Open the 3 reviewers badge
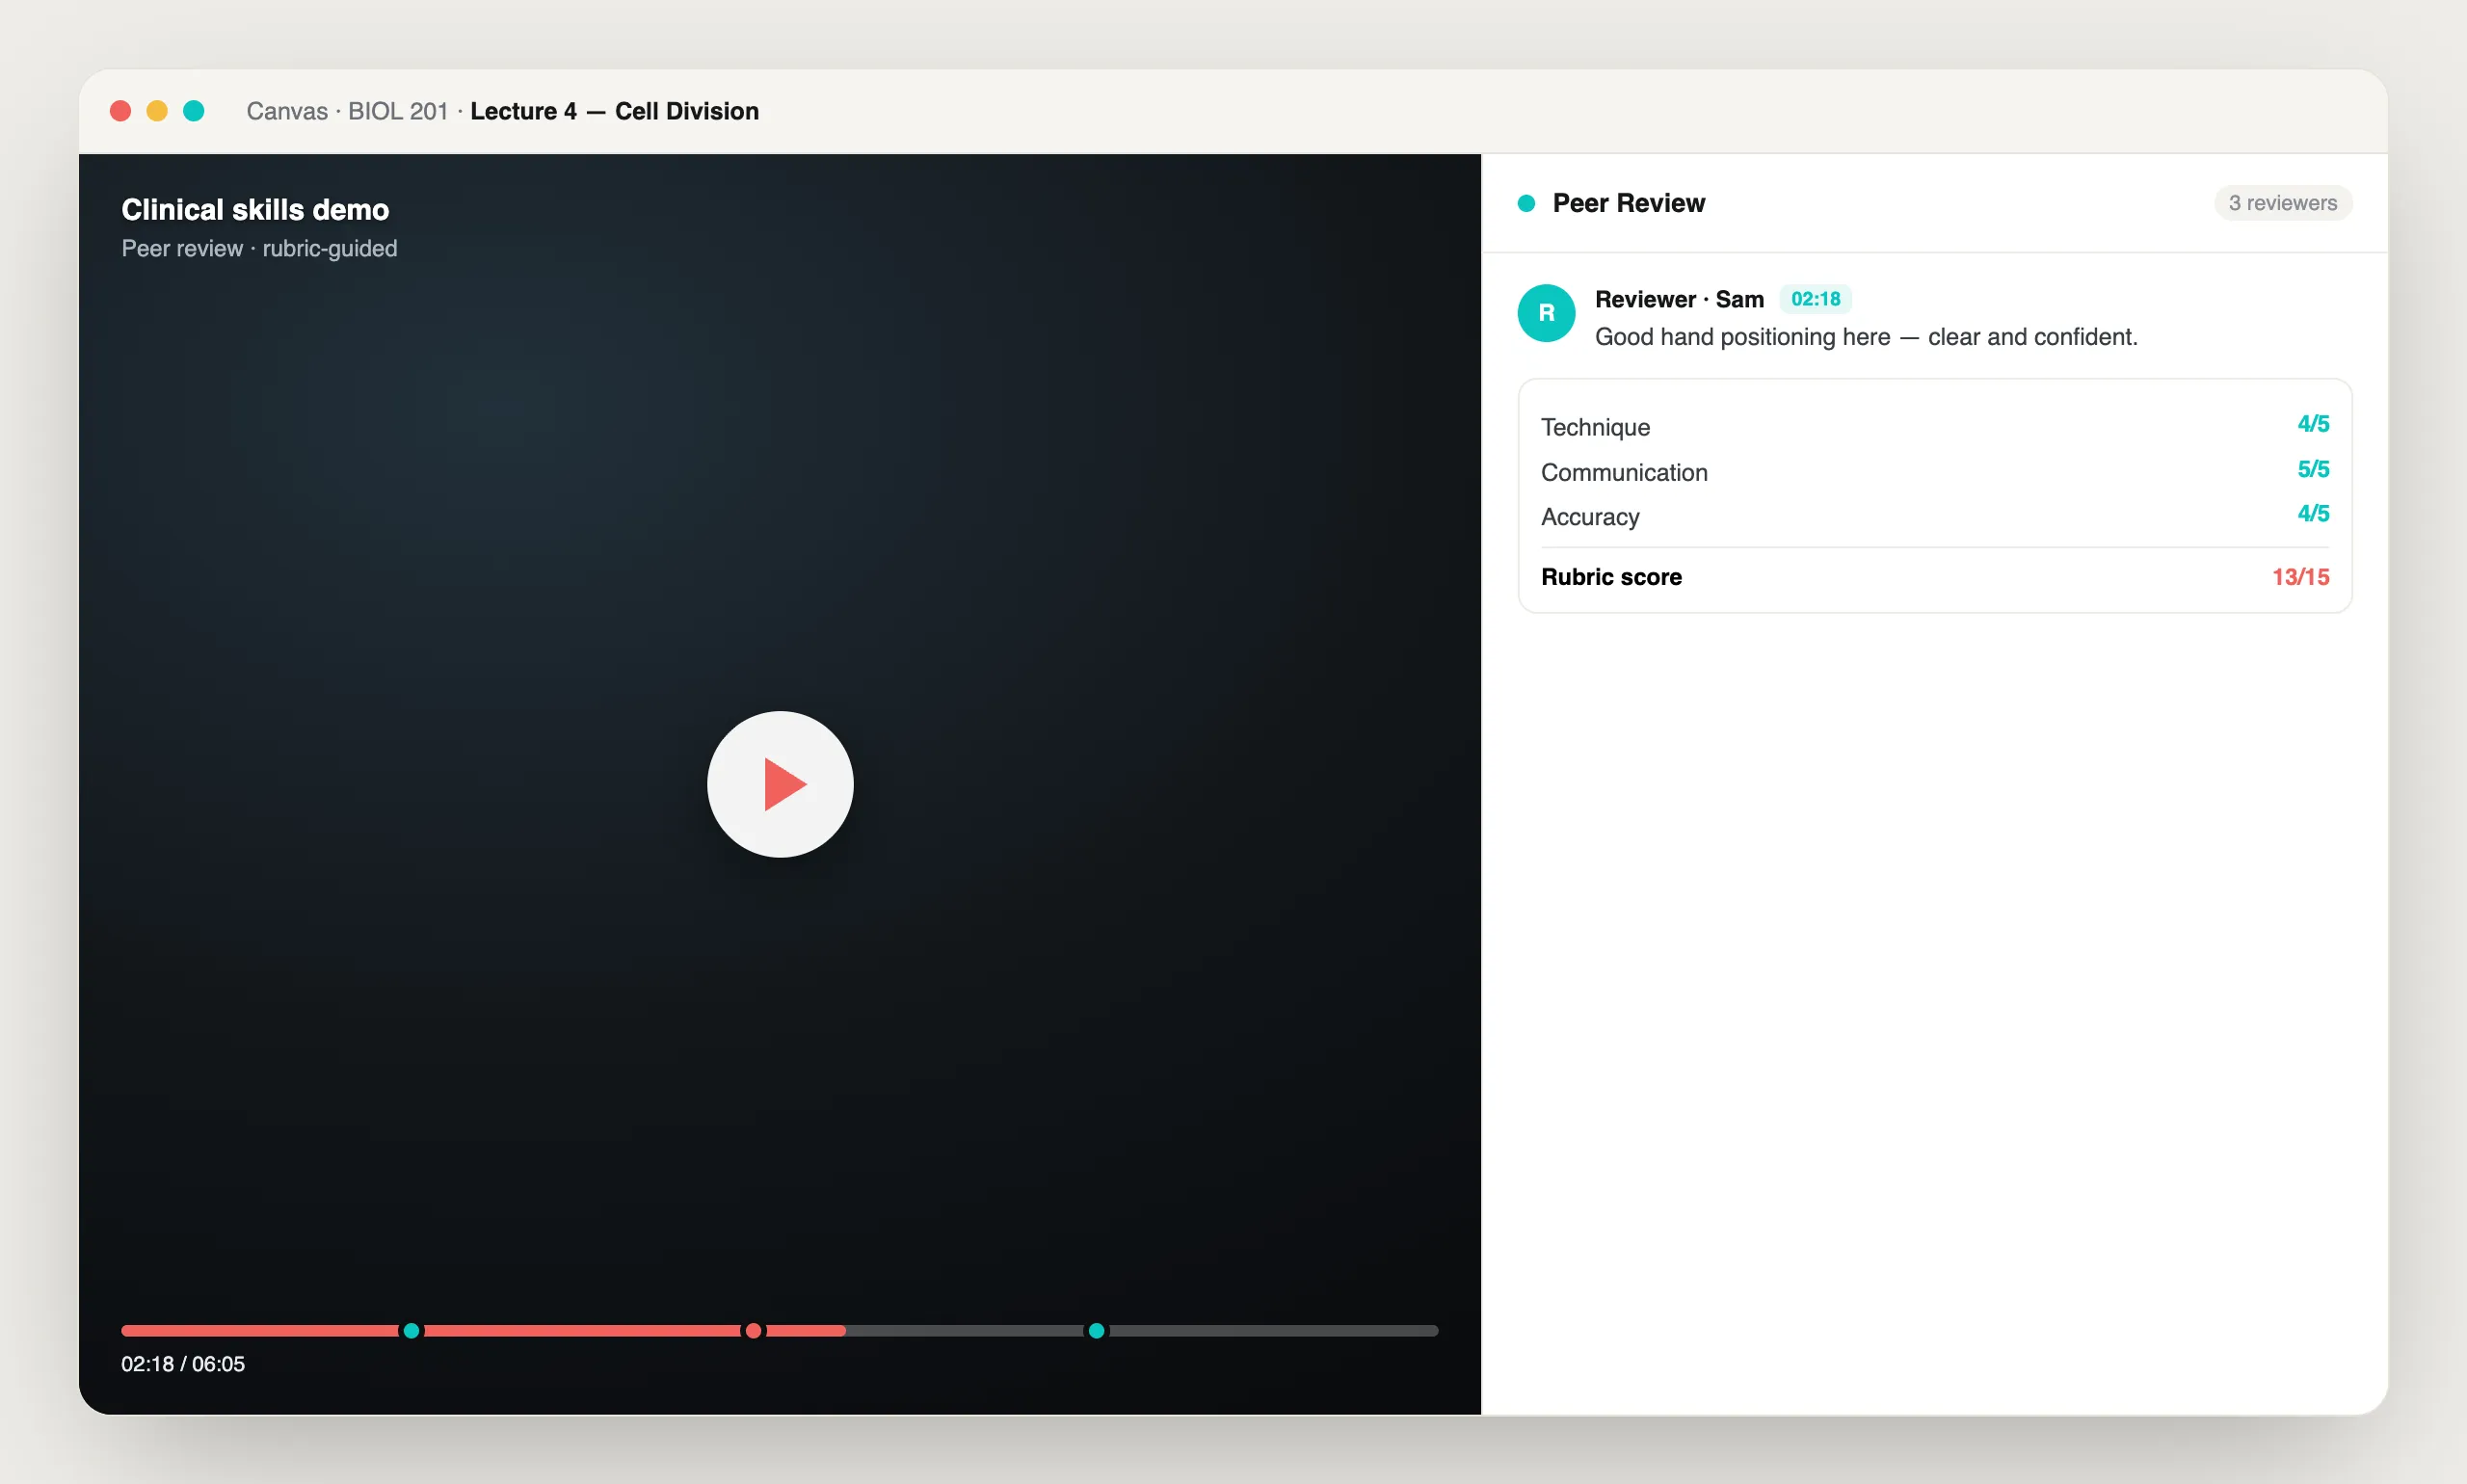The image size is (2467, 1484). click(2282, 203)
